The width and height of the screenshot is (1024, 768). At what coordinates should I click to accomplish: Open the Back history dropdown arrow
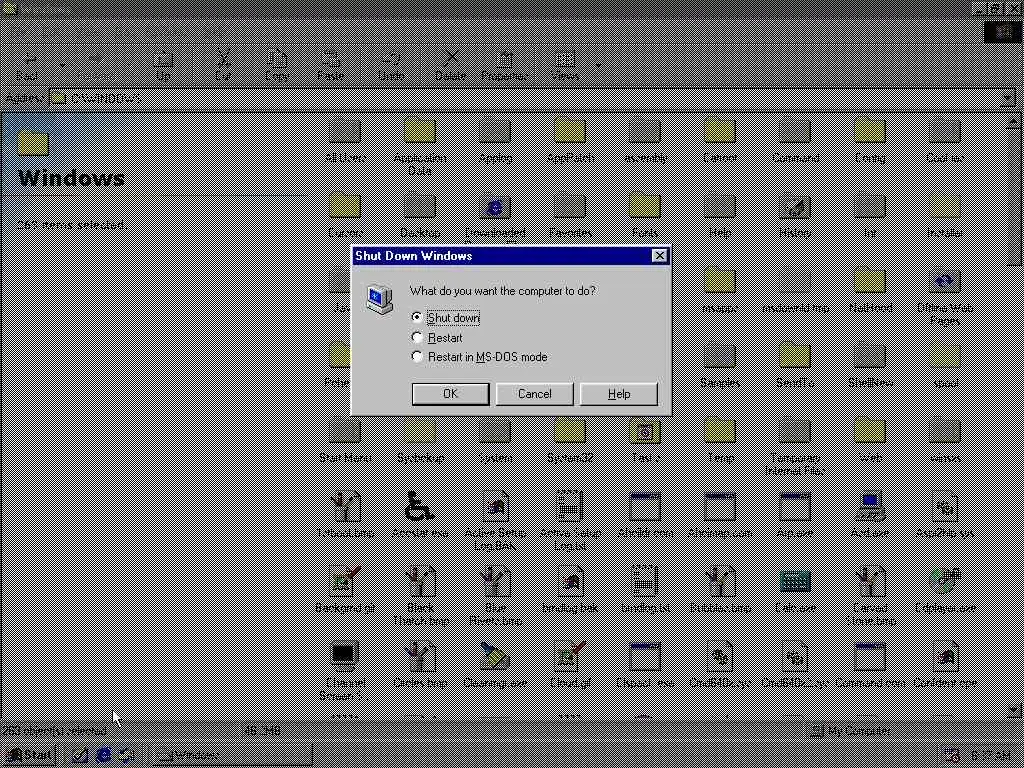pos(62,66)
